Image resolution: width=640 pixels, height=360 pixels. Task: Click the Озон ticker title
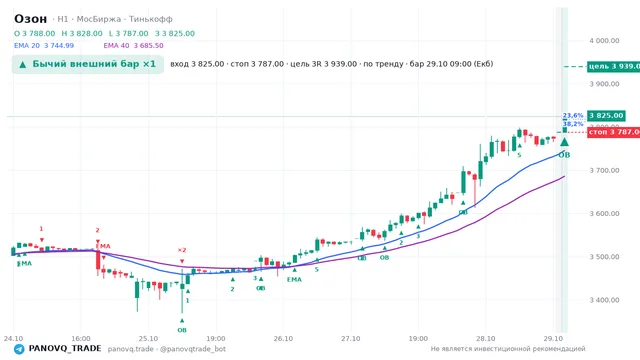(x=31, y=19)
